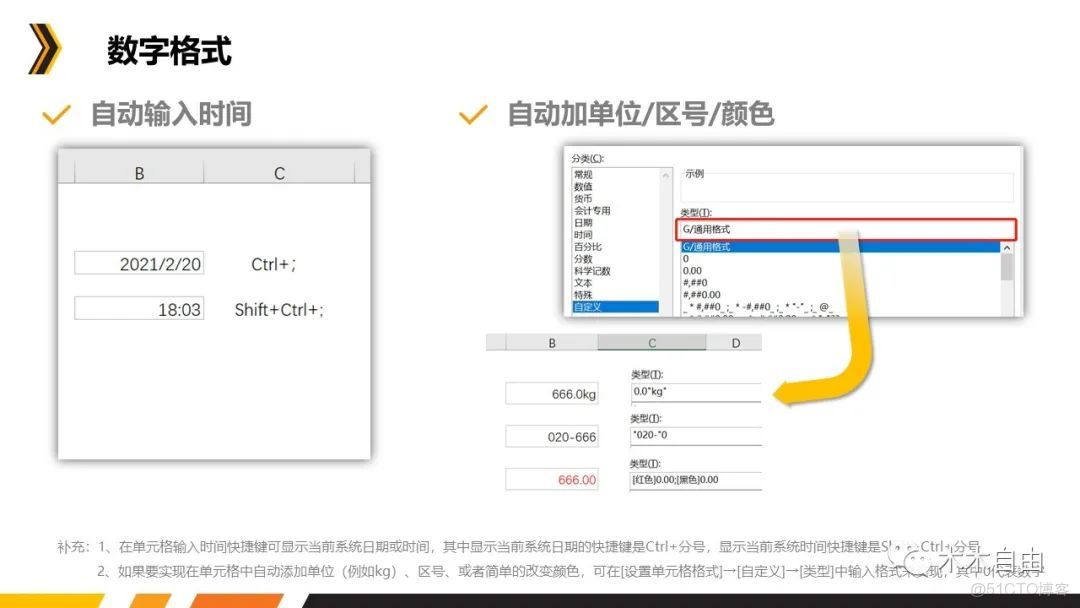
Task: Select the column C header
Action: click(x=651, y=342)
